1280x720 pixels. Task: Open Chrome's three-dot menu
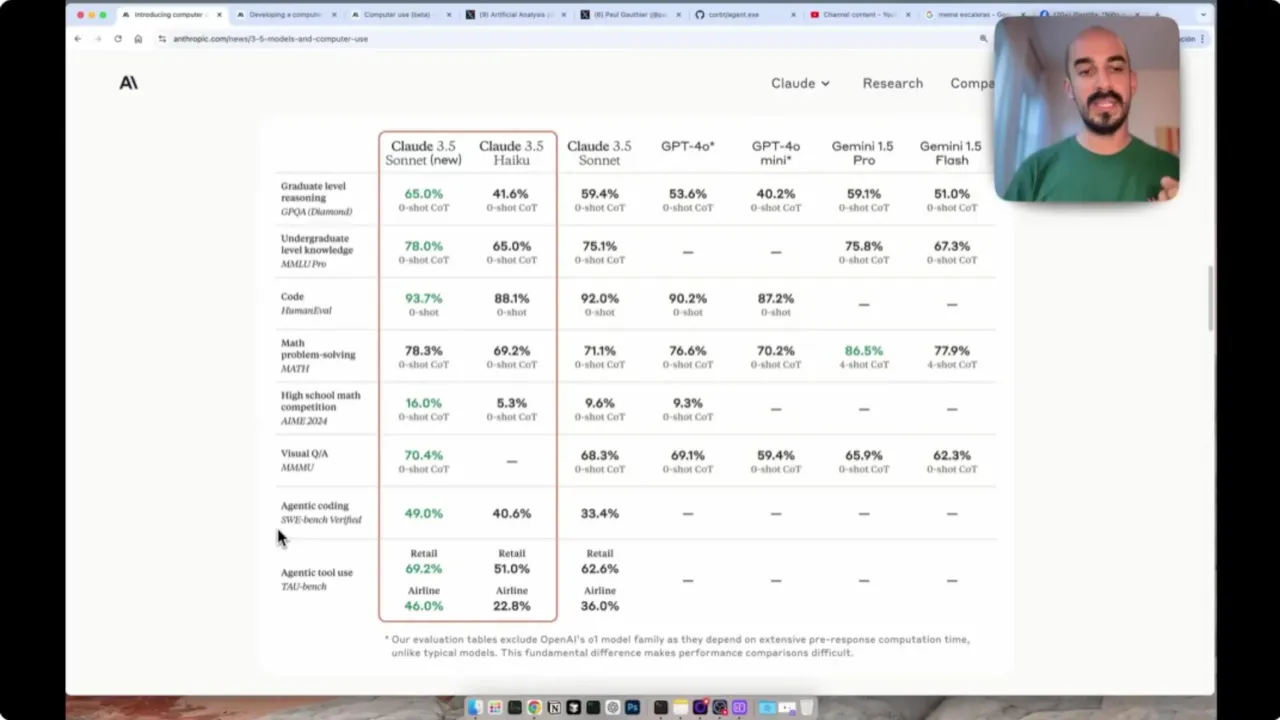[1202, 38]
